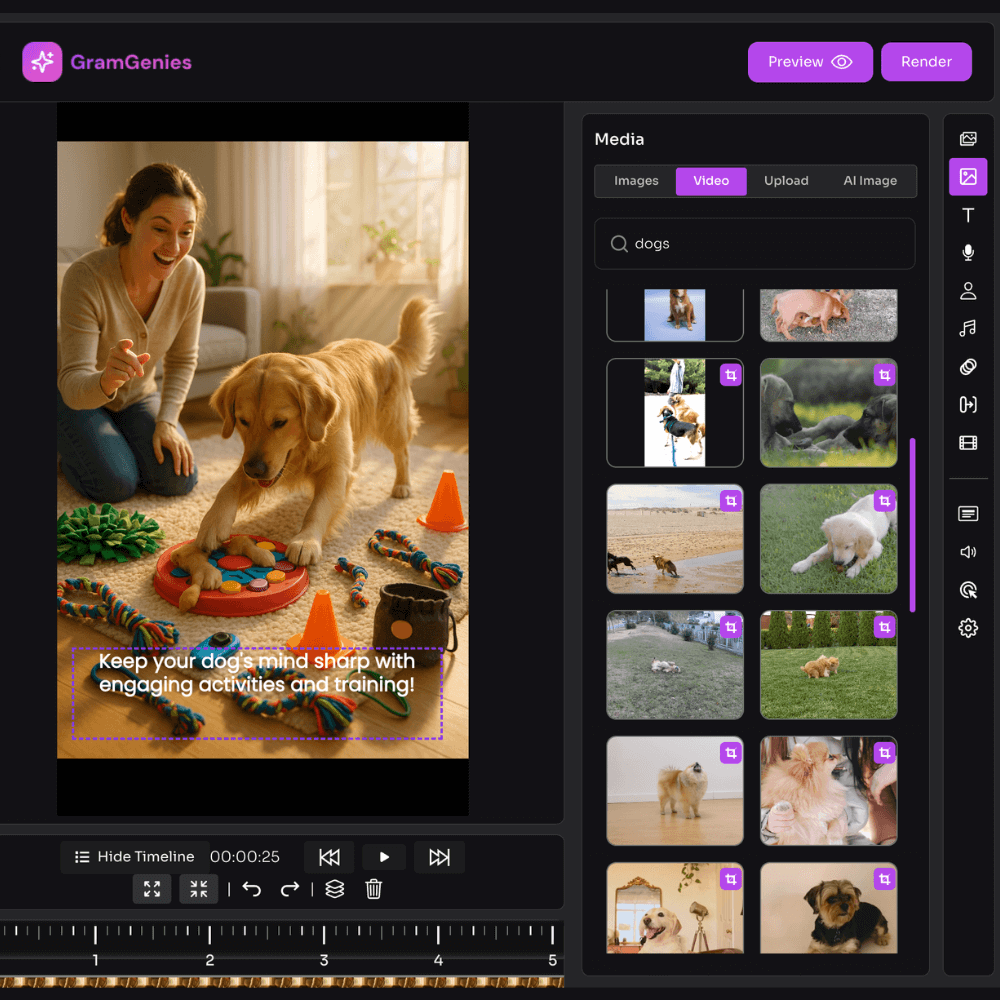Switch to the Images tab
The image size is (1000, 1000).
636,181
